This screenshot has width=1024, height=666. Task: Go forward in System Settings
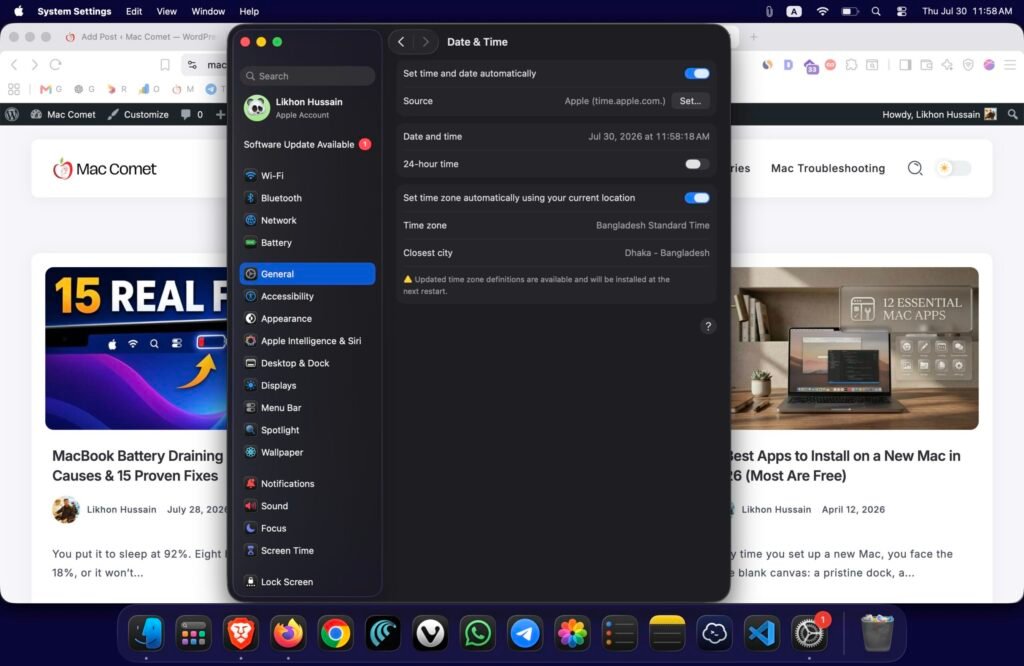click(425, 42)
